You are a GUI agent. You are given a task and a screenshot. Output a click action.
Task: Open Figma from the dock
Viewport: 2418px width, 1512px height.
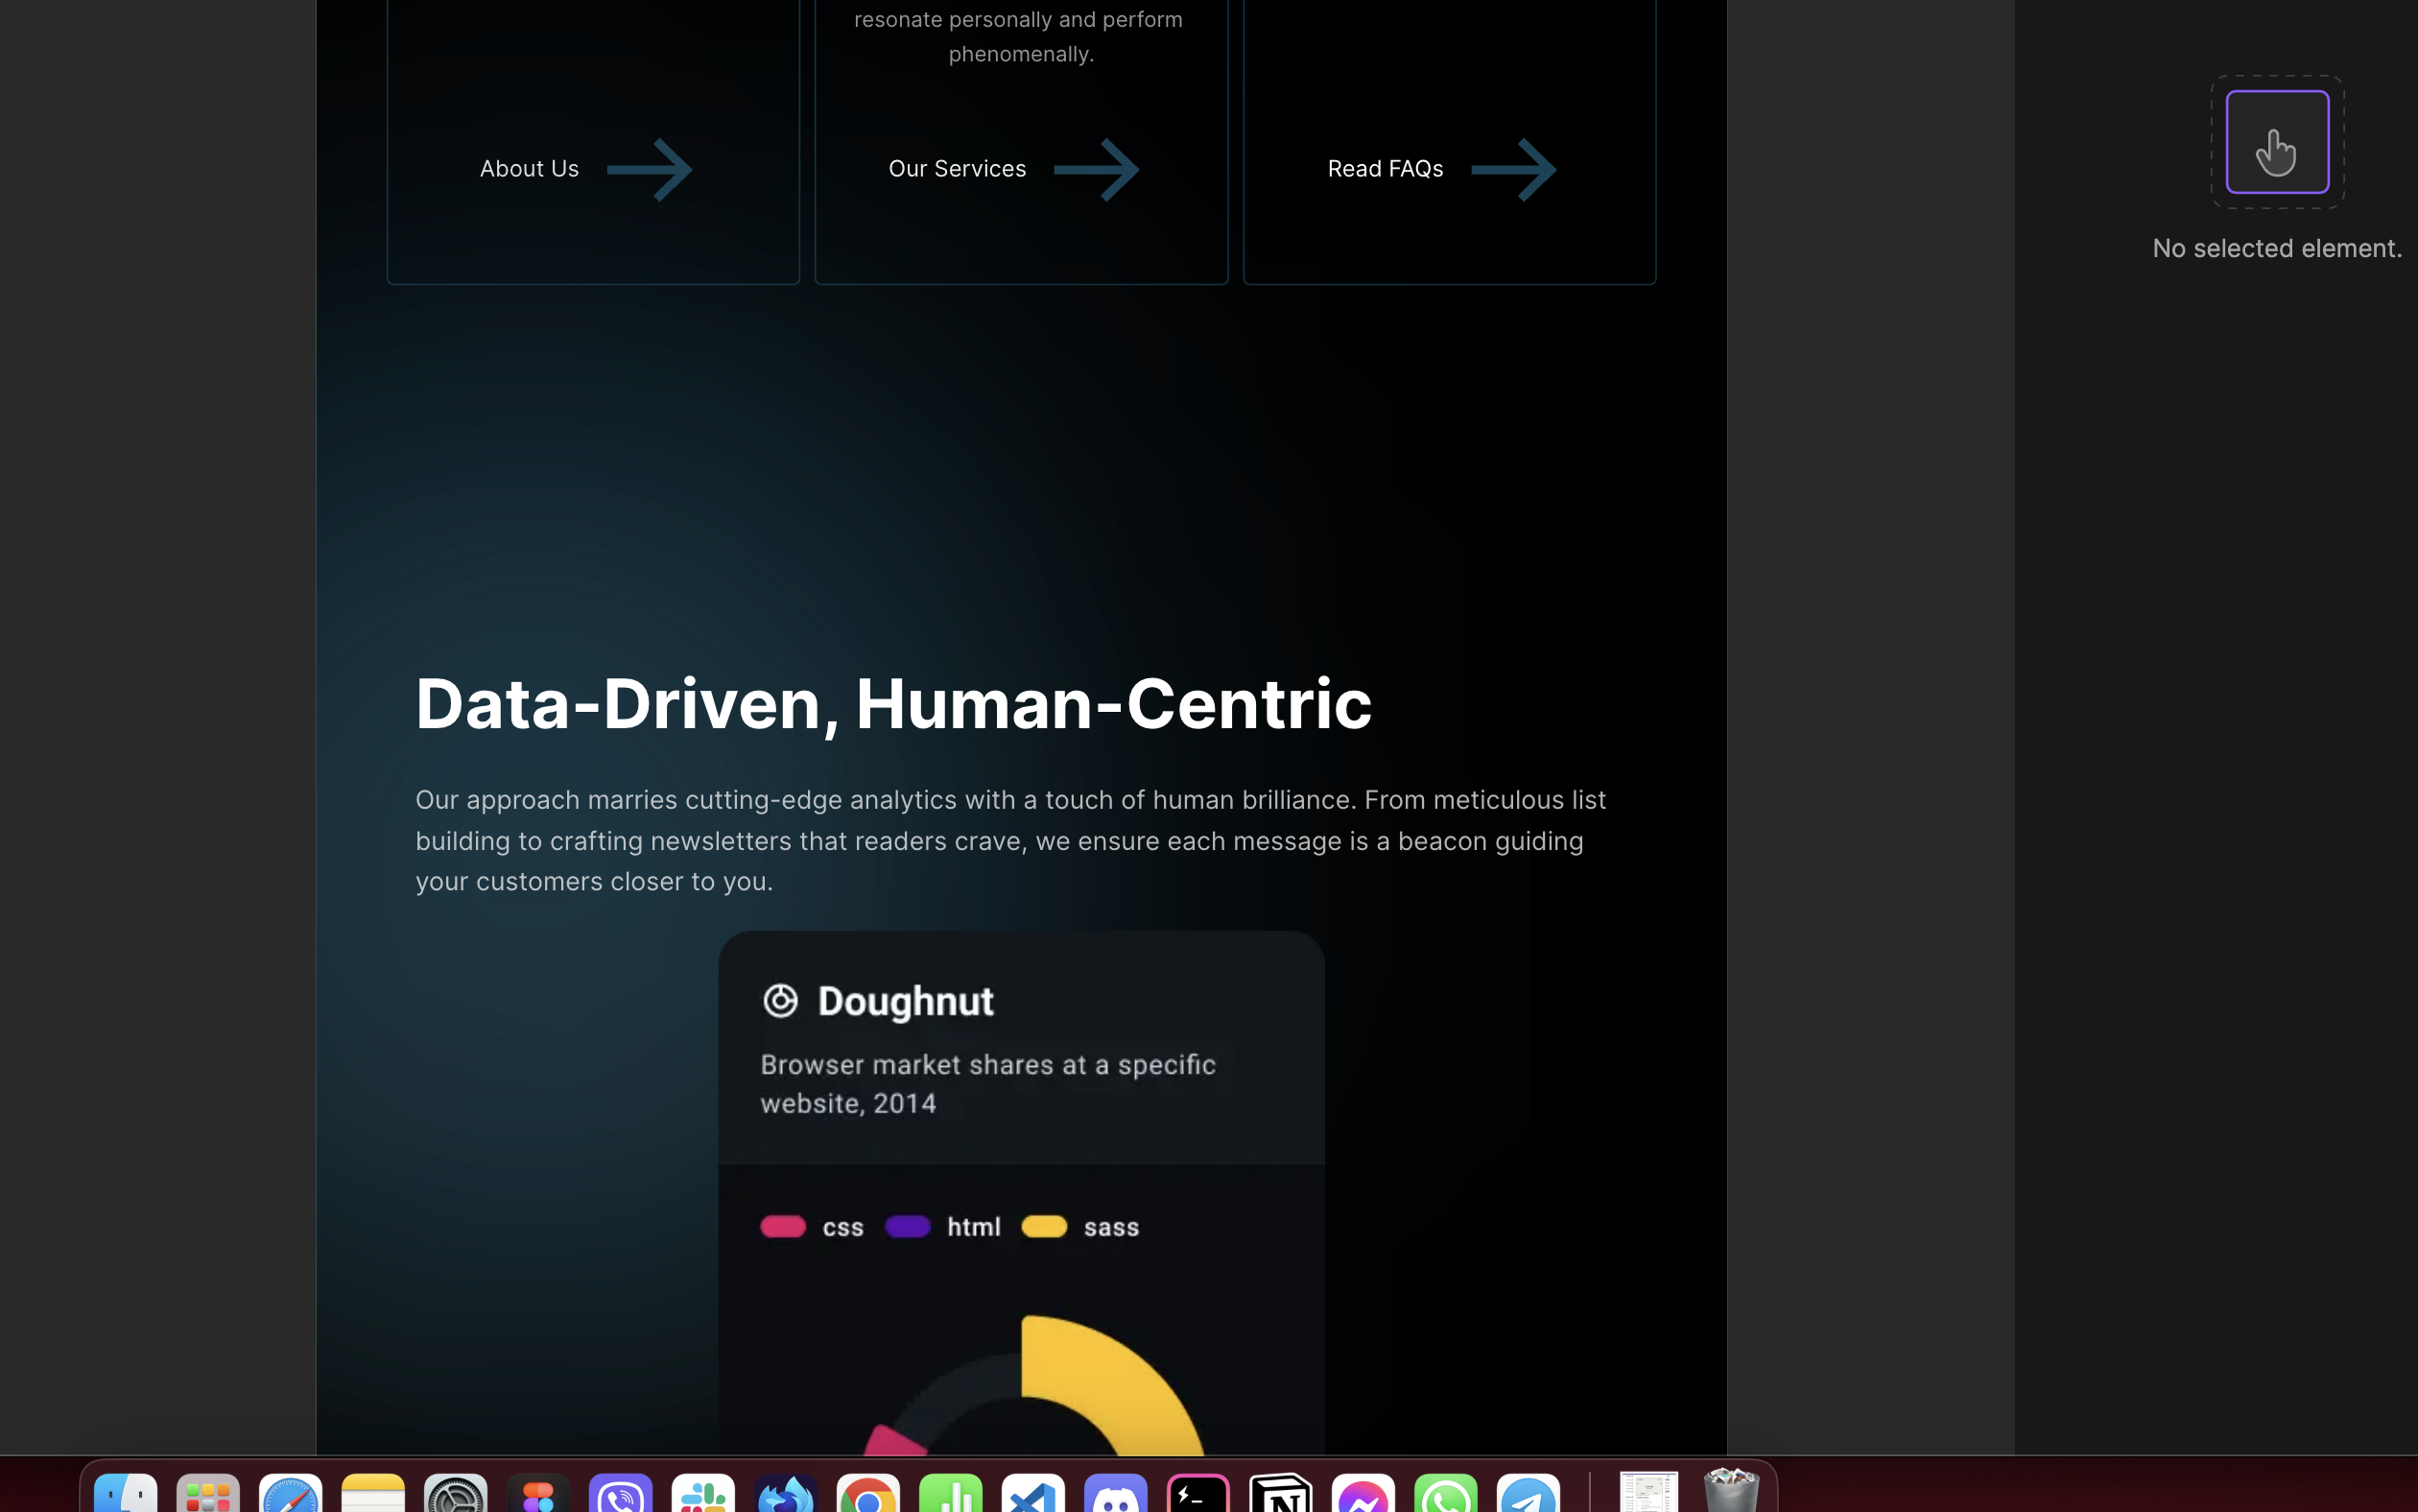[538, 1493]
